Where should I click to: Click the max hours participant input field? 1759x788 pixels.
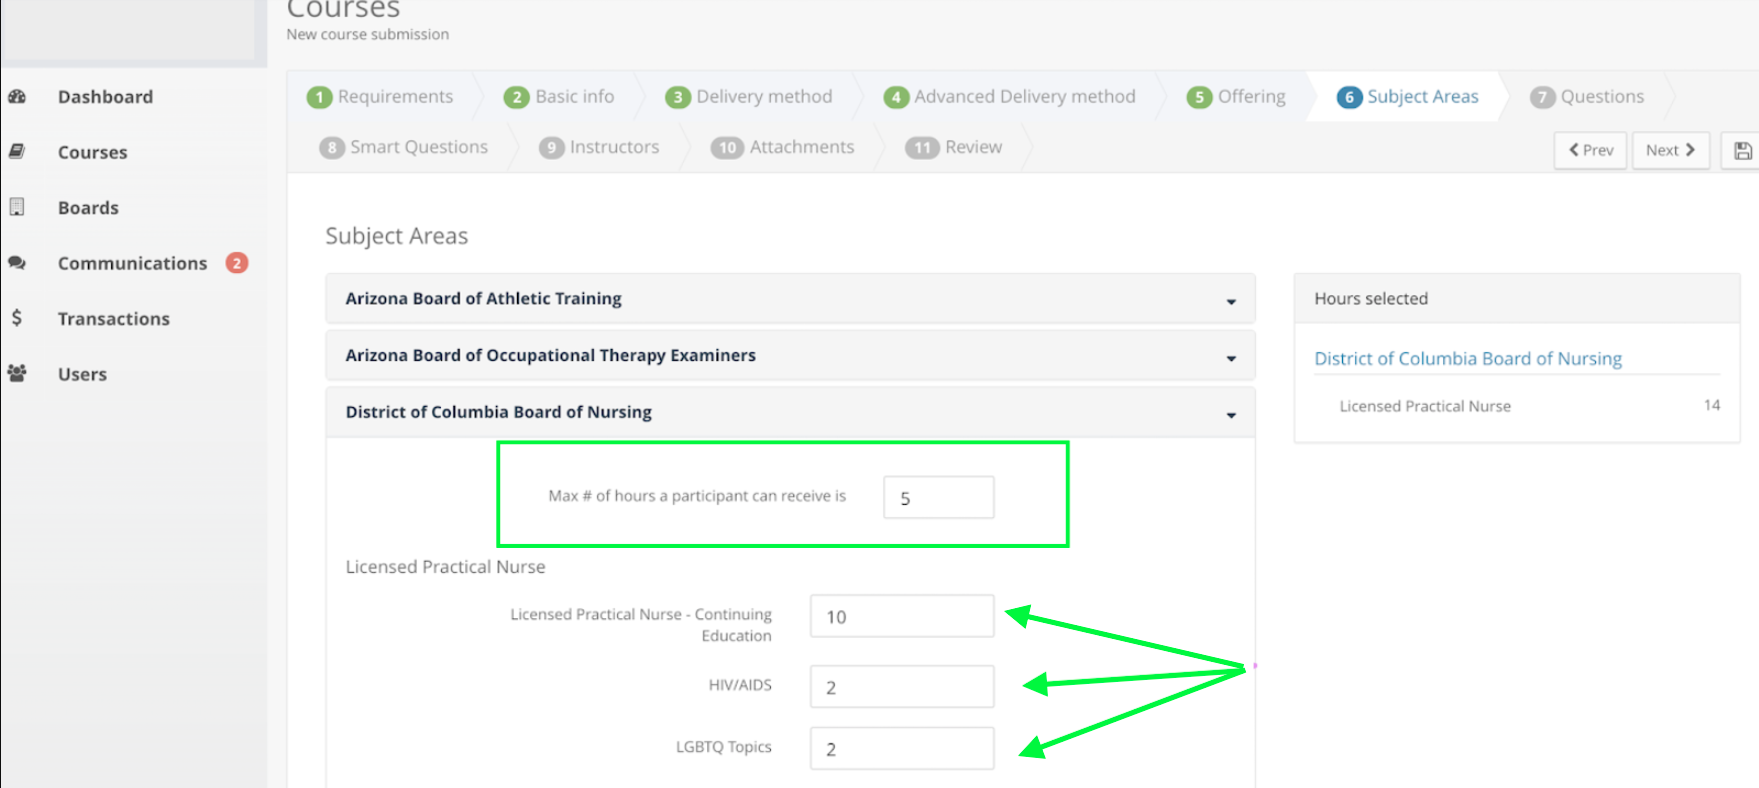pyautogui.click(x=938, y=497)
